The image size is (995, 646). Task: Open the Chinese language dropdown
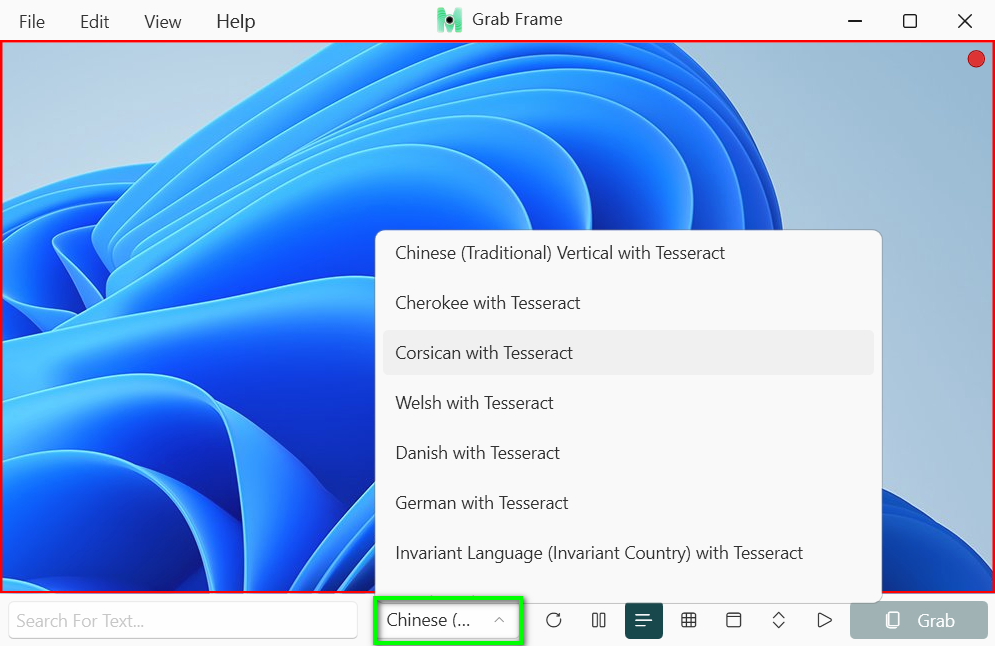[447, 620]
